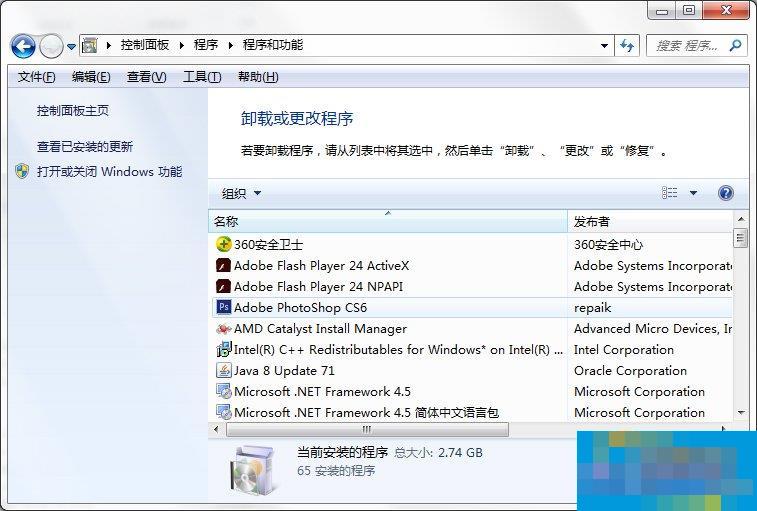Select Java 8 Update 71 entry

pos(284,370)
